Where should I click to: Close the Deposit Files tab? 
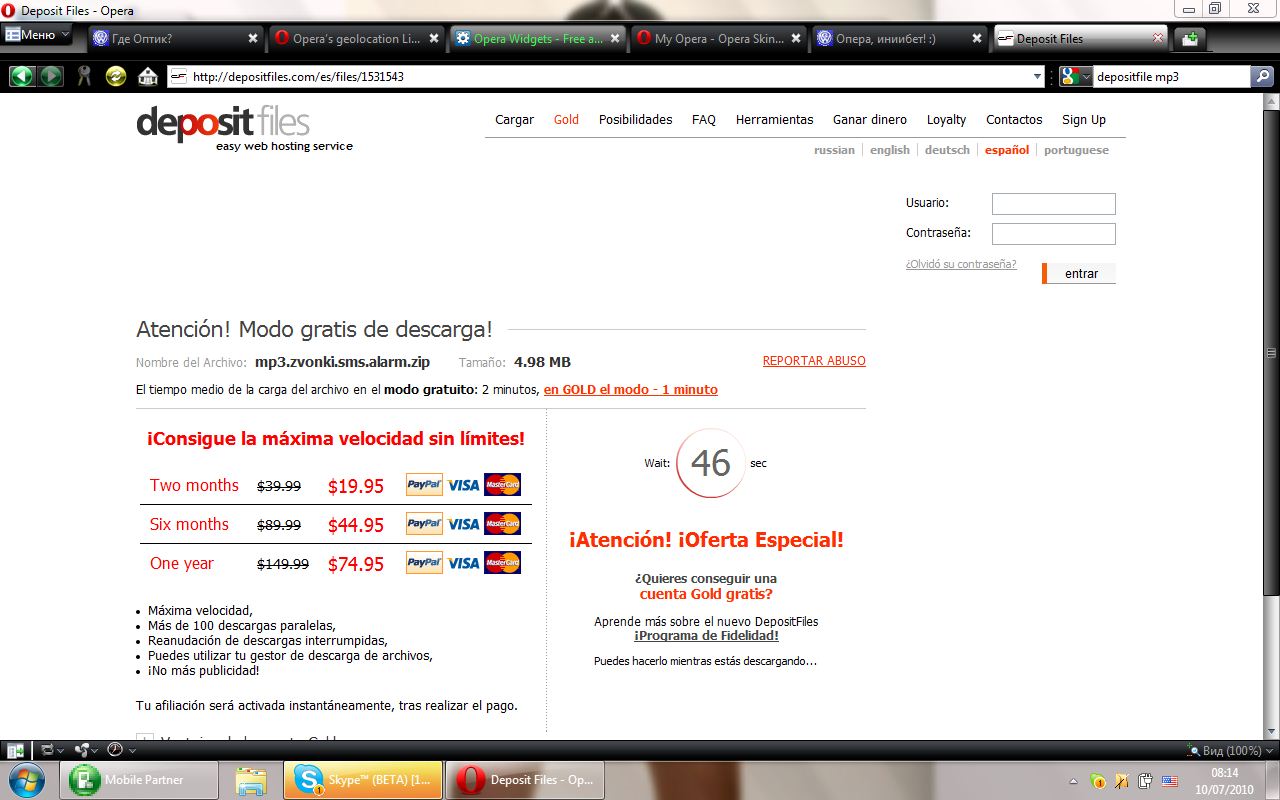[1158, 39]
